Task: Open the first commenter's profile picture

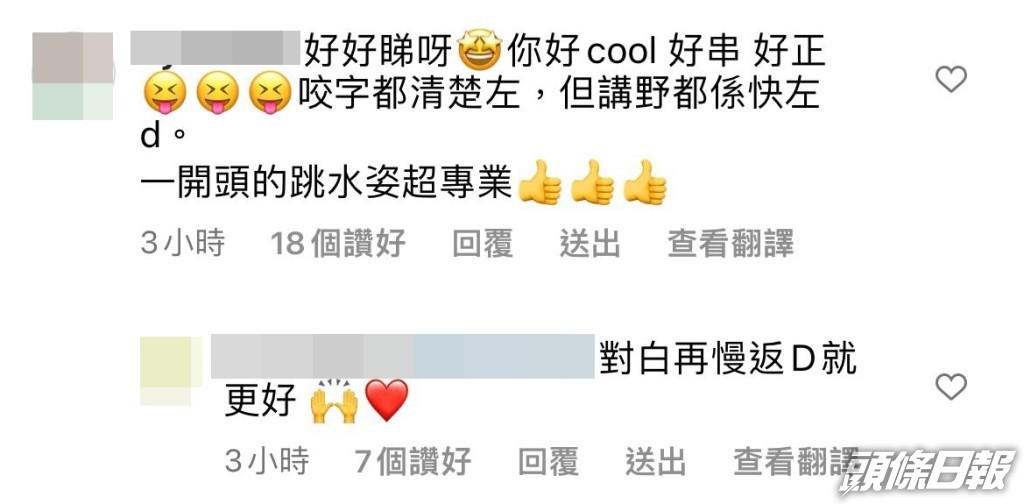Action: [x=72, y=76]
